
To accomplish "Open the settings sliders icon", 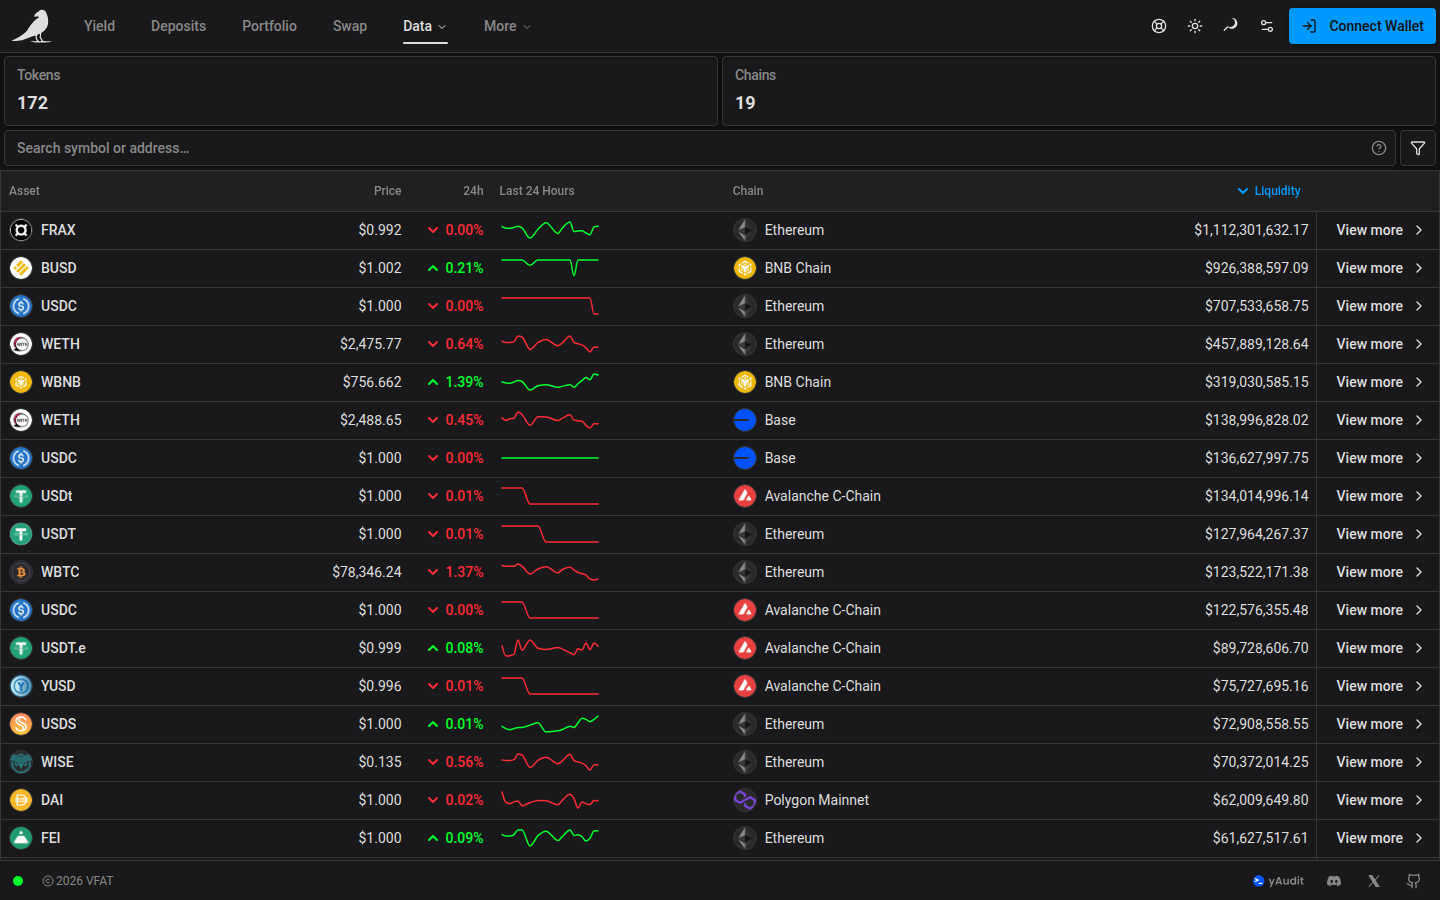I will tap(1267, 26).
